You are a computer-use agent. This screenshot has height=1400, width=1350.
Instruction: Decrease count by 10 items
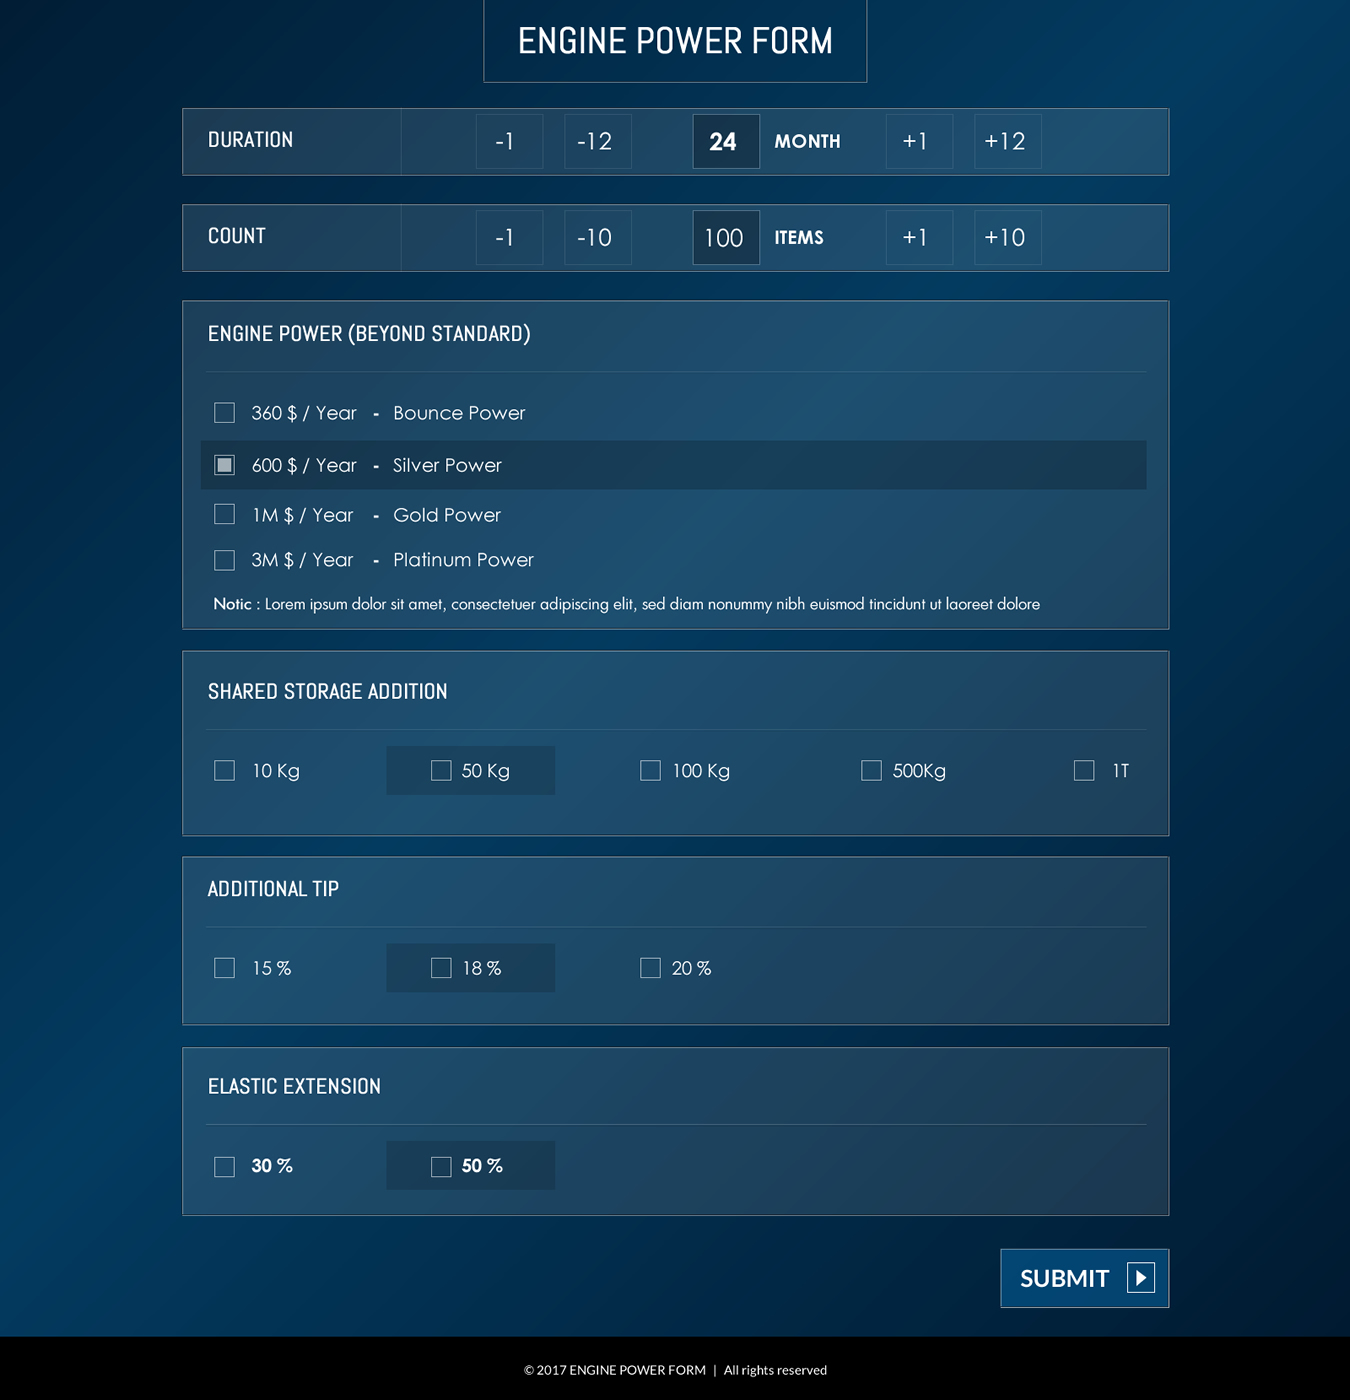point(598,238)
